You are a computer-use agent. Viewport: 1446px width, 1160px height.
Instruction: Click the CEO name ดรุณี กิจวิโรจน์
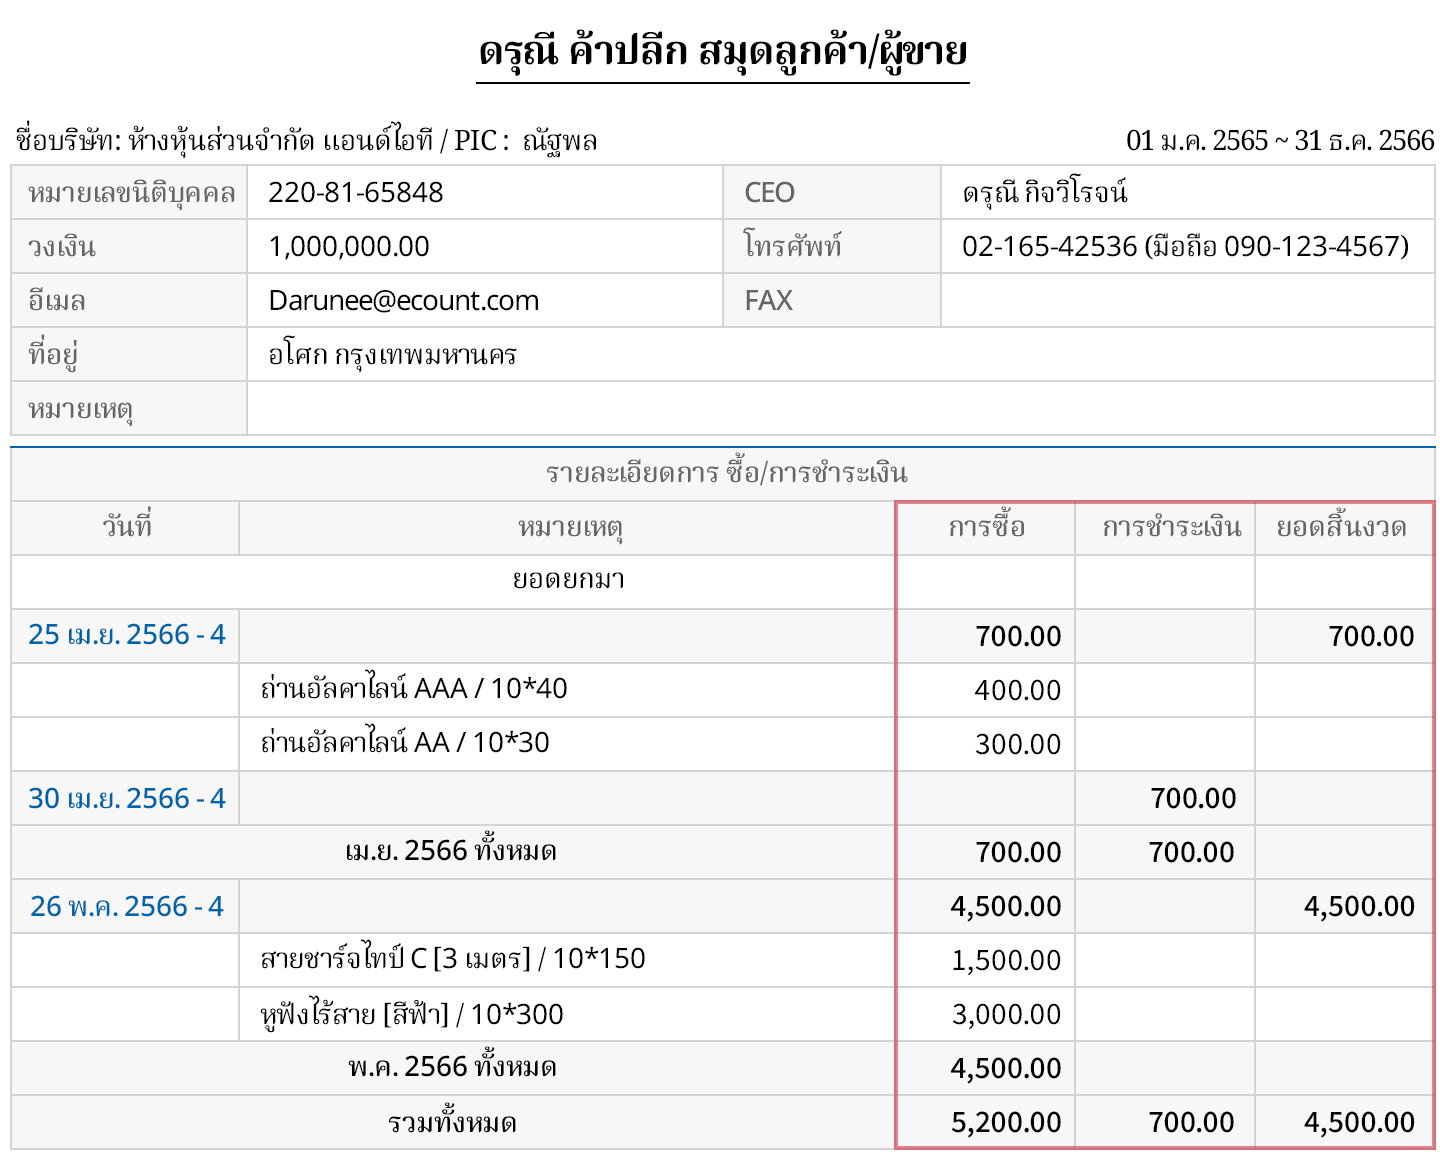[x=1045, y=193]
